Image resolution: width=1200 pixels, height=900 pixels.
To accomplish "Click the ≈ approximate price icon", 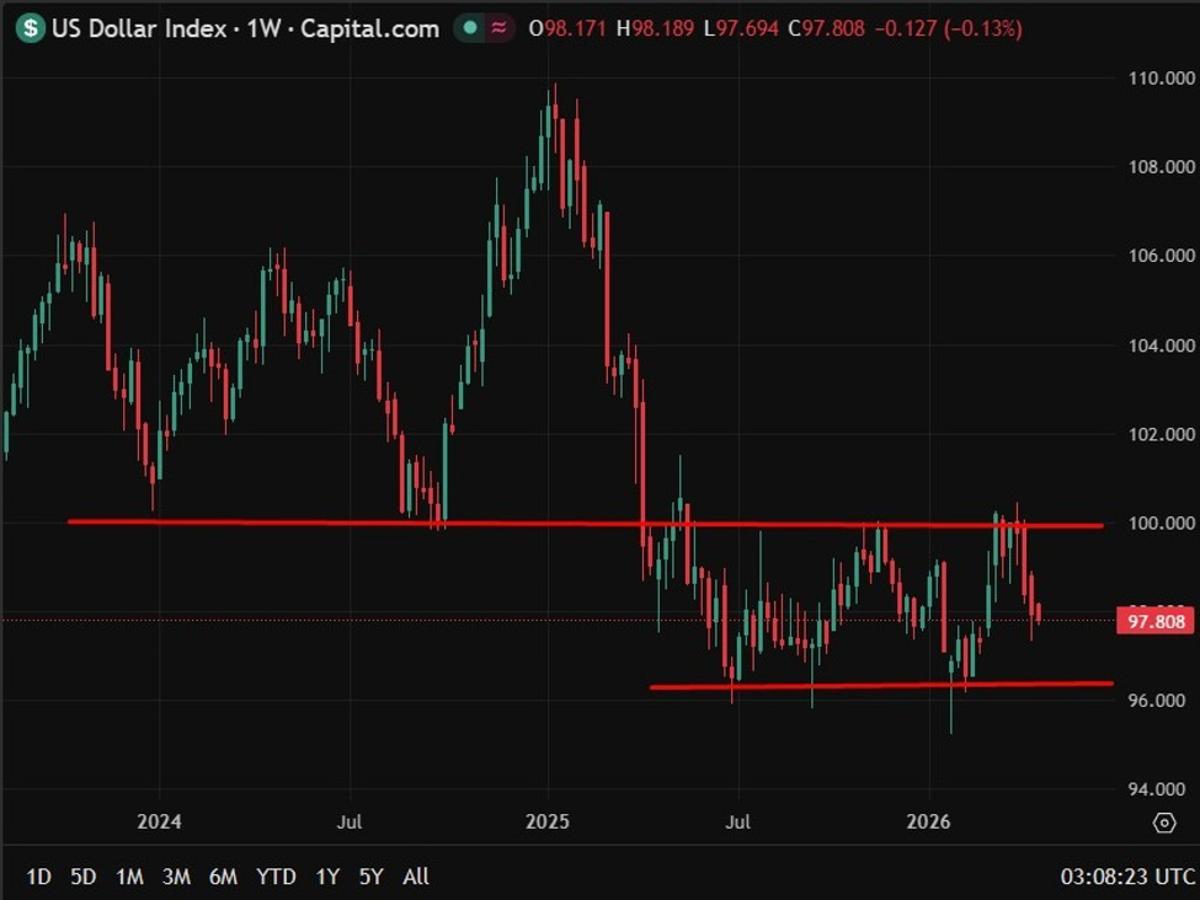I will pos(499,29).
